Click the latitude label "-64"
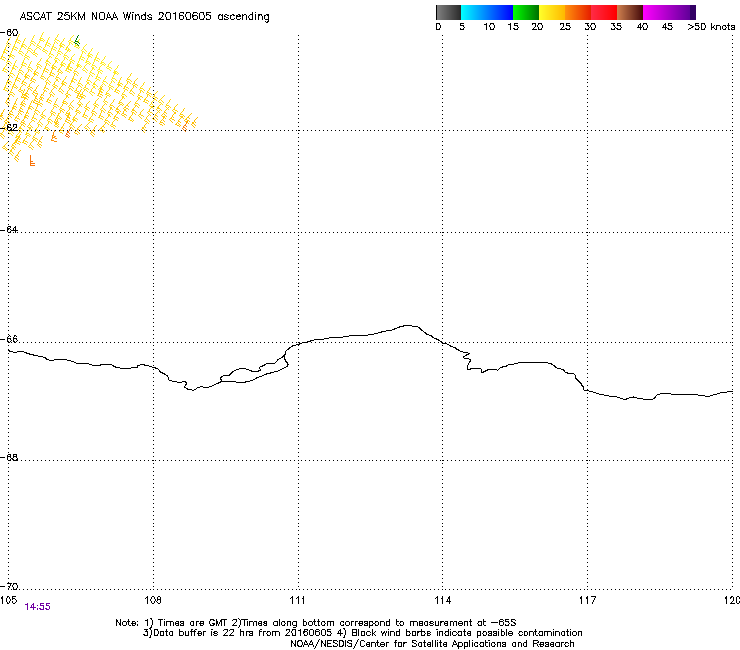The width and height of the screenshot is (740, 650). coord(9,229)
